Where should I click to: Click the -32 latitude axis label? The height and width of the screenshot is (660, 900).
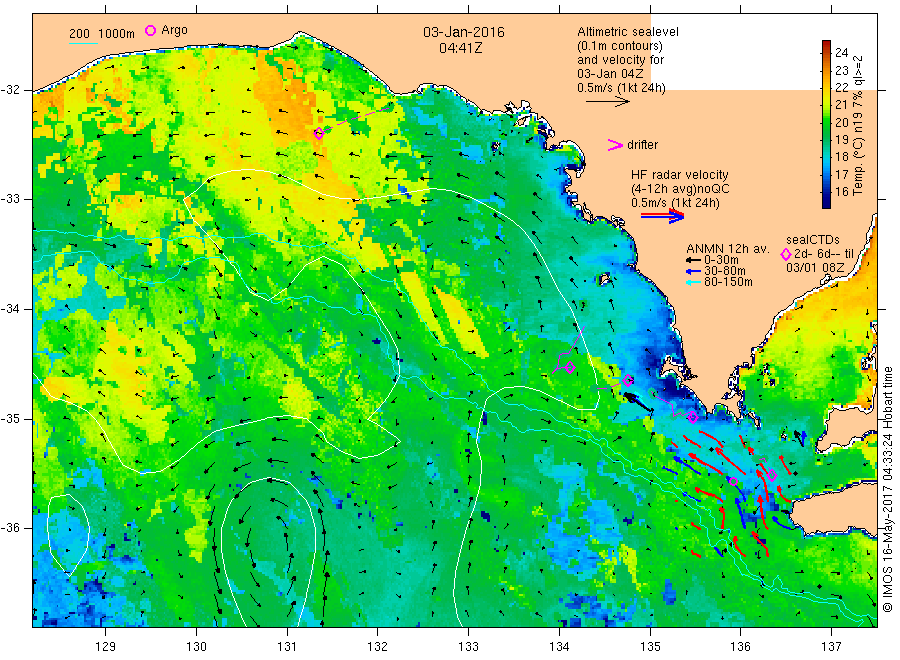(10, 90)
